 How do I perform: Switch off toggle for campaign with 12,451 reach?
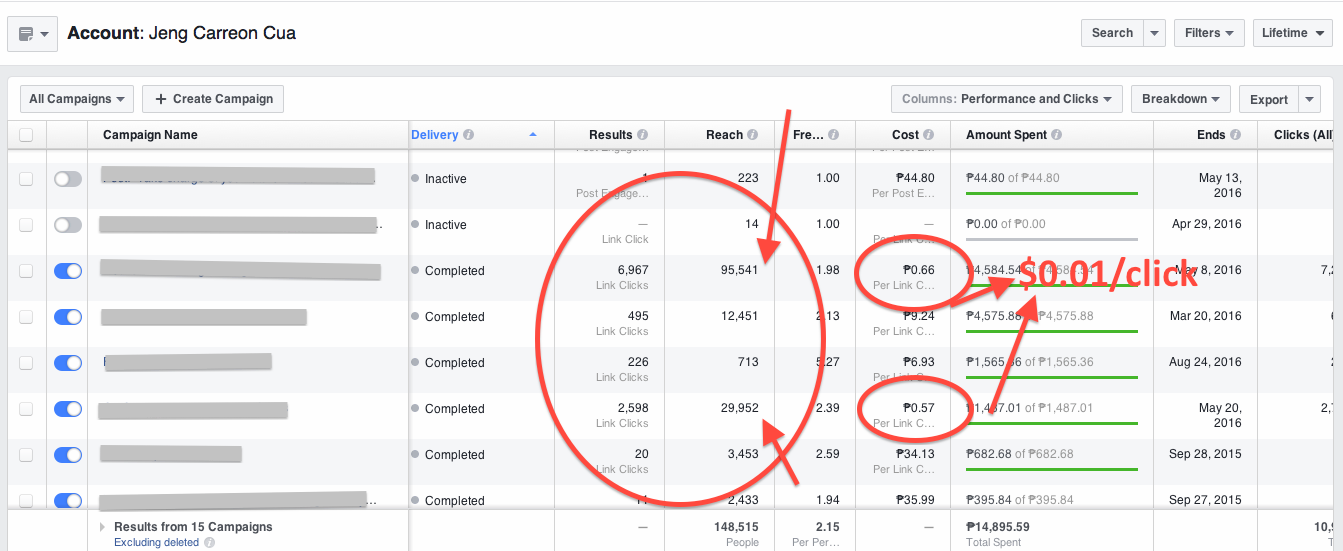(68, 317)
